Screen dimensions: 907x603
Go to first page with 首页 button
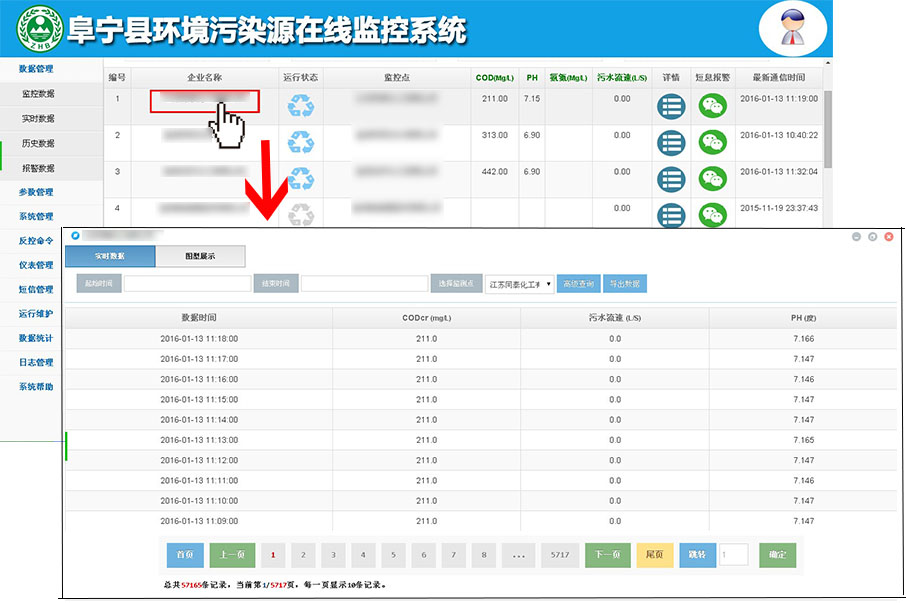(185, 554)
